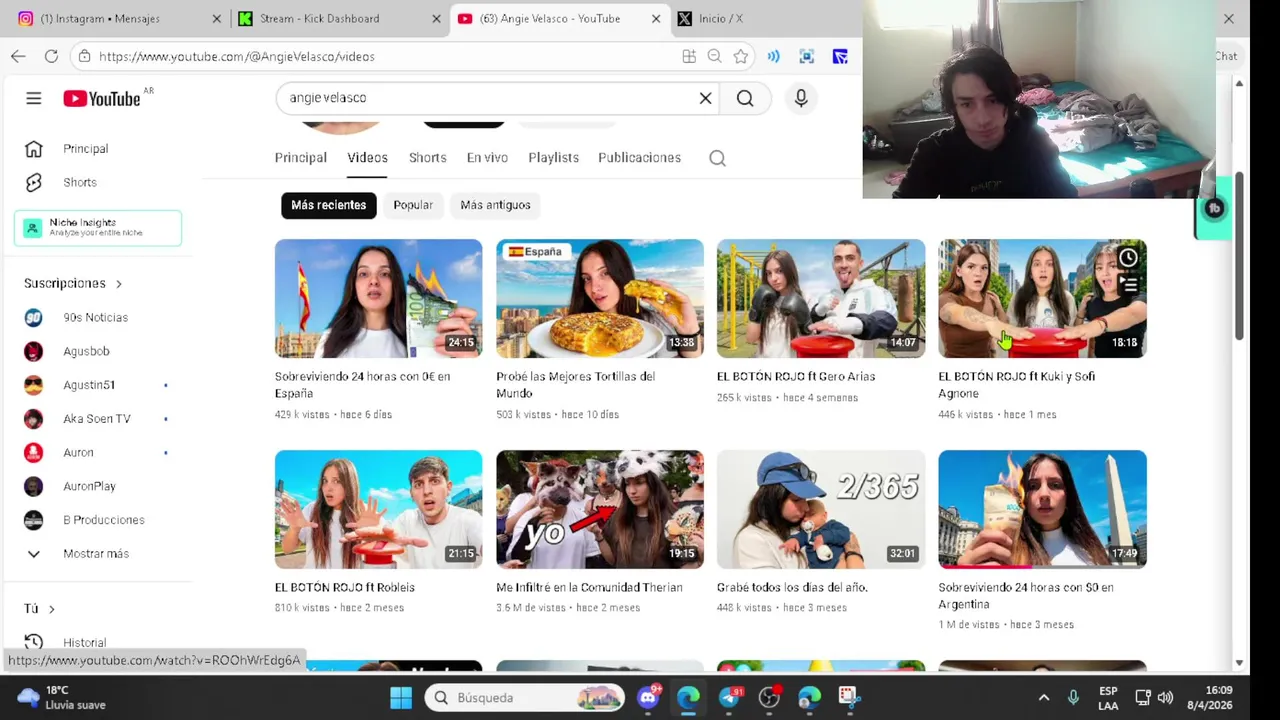Open 'Probé las Mejores Tortillas del Mundo' thumbnail
Screen dimensions: 1280x720
pos(600,298)
